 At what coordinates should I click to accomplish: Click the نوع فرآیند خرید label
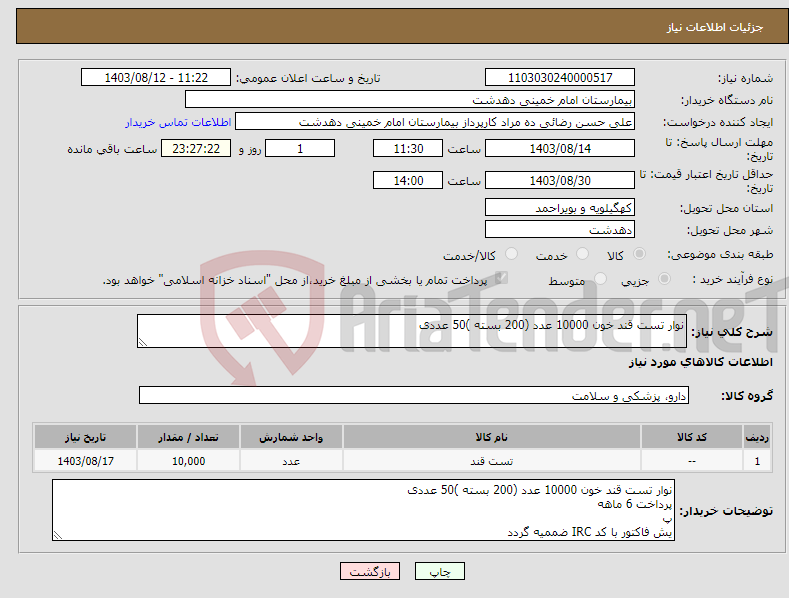click(733, 279)
